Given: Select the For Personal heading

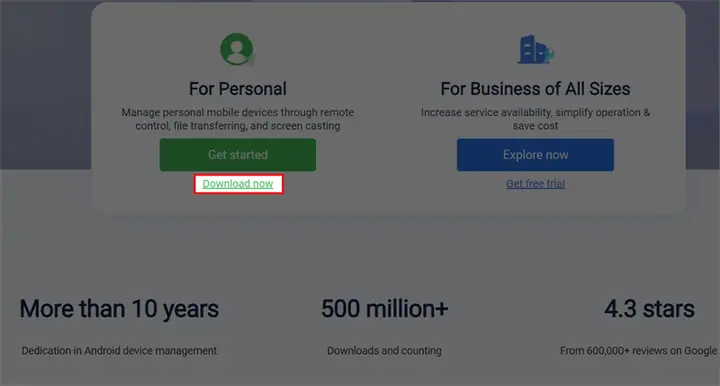Looking at the screenshot, I should (x=238, y=89).
